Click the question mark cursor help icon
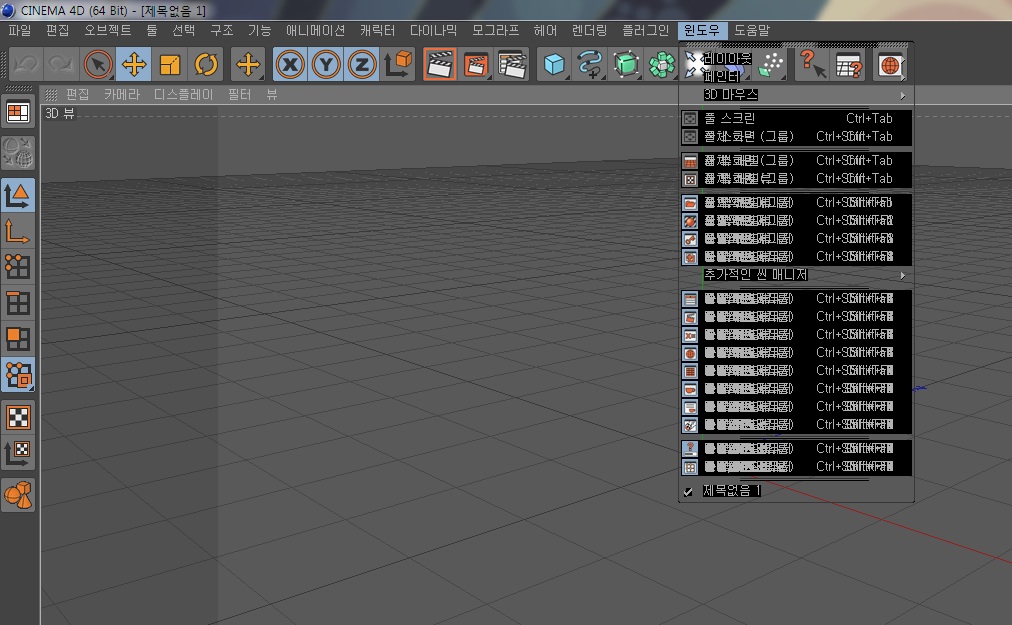Screen dimensions: 1012x625 pos(813,65)
